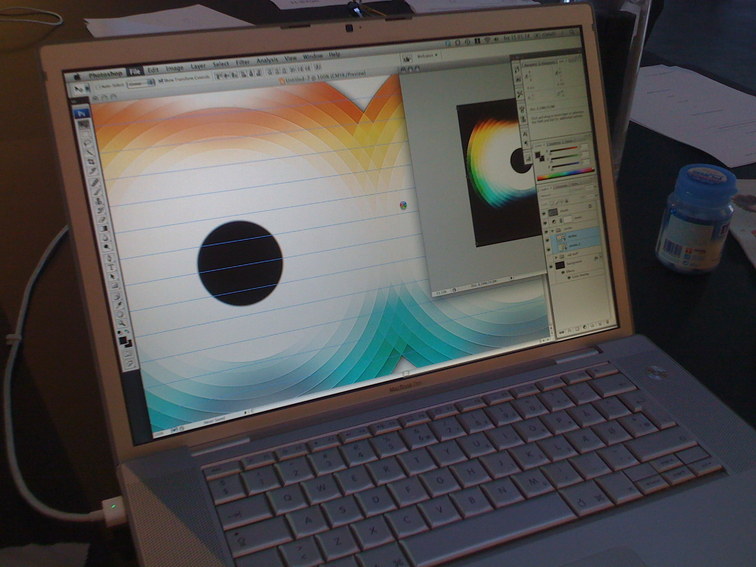Viewport: 756px width, 567px height.
Task: Open the Apple menu
Action: tap(77, 77)
